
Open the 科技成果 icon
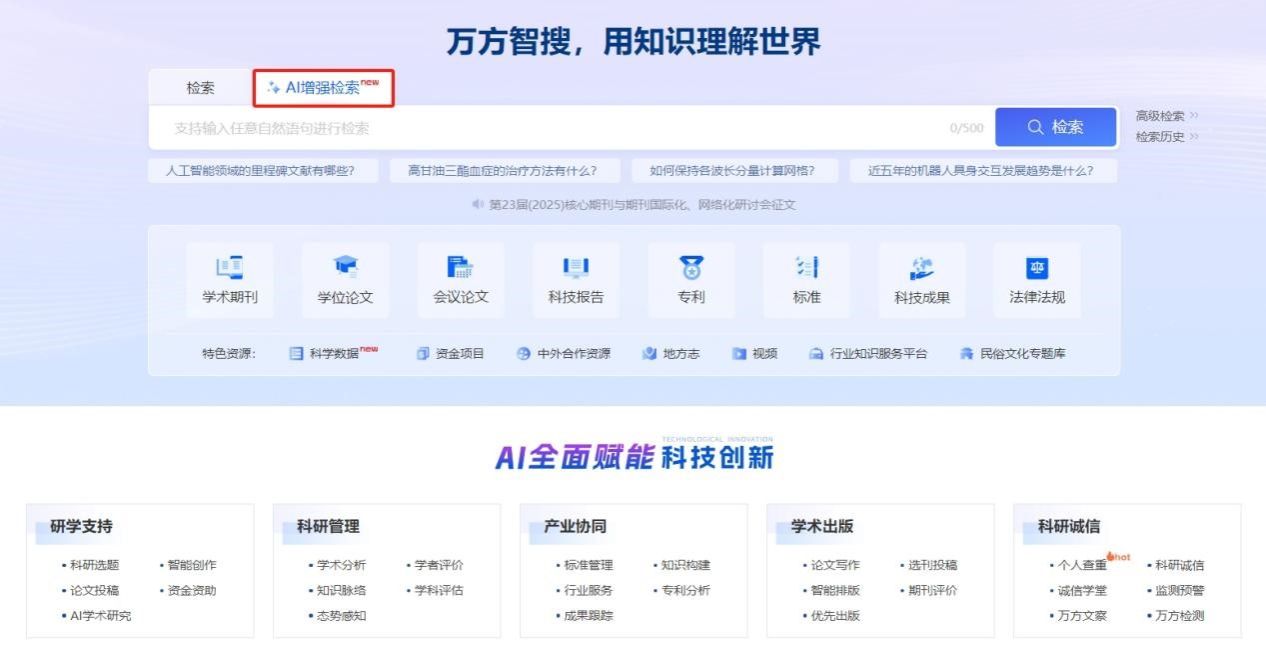tap(922, 267)
